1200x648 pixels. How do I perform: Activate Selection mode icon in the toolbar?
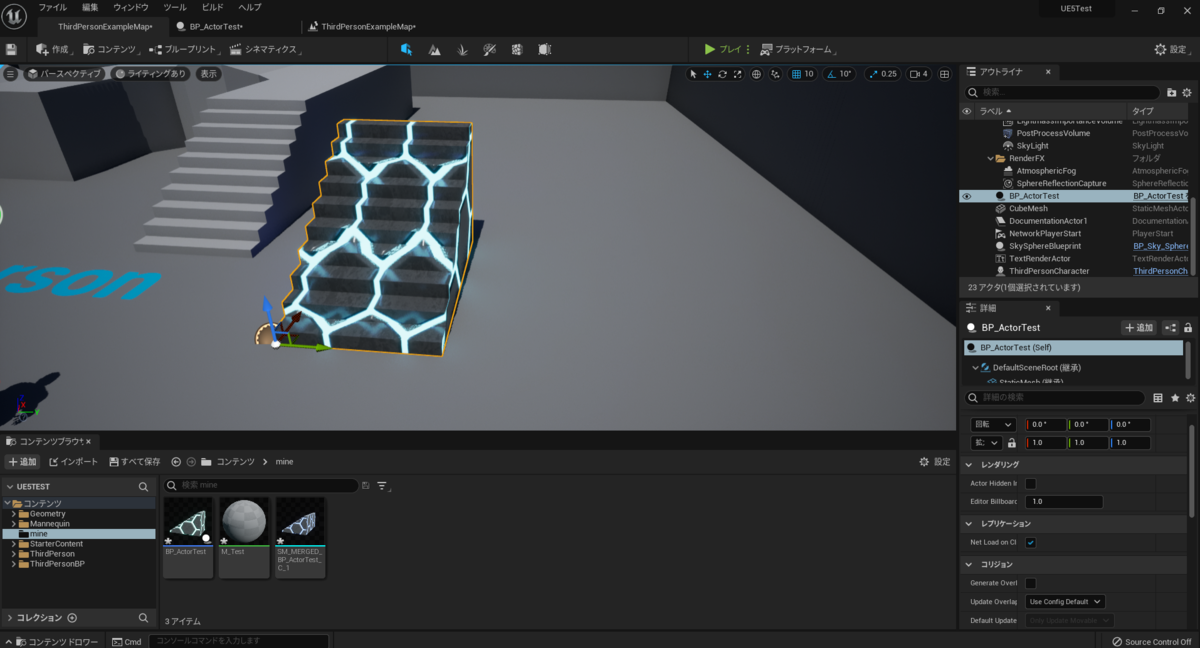point(406,49)
